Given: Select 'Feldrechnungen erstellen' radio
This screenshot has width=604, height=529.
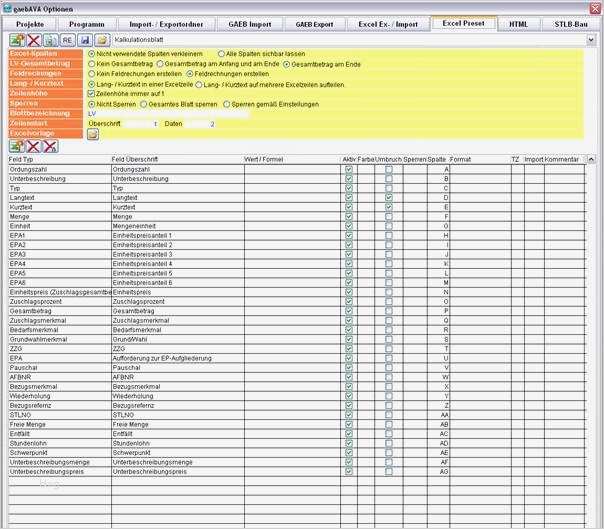Looking at the screenshot, I should (190, 74).
